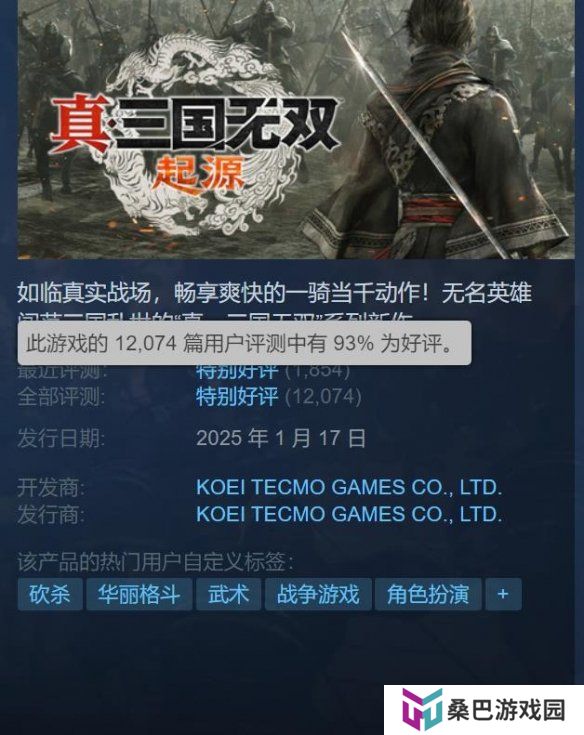This screenshot has width=584, height=735.
Task: Open the publisher KOEI TECMO GAMES link
Action: pos(349,514)
